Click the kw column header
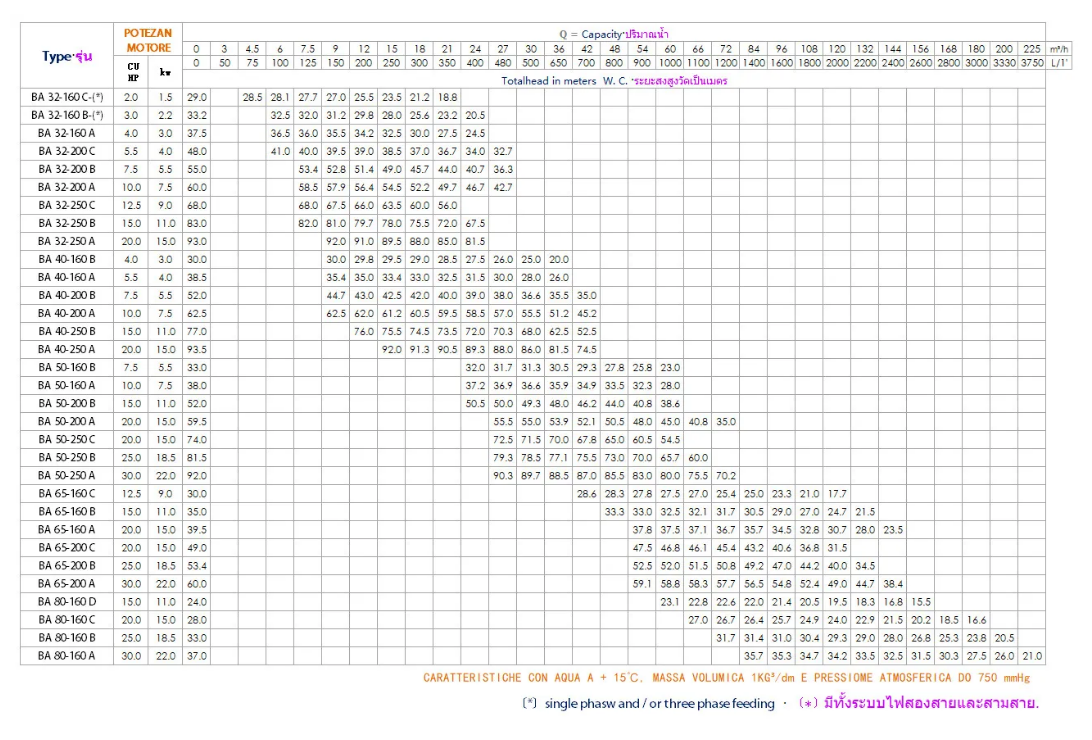 (165, 73)
